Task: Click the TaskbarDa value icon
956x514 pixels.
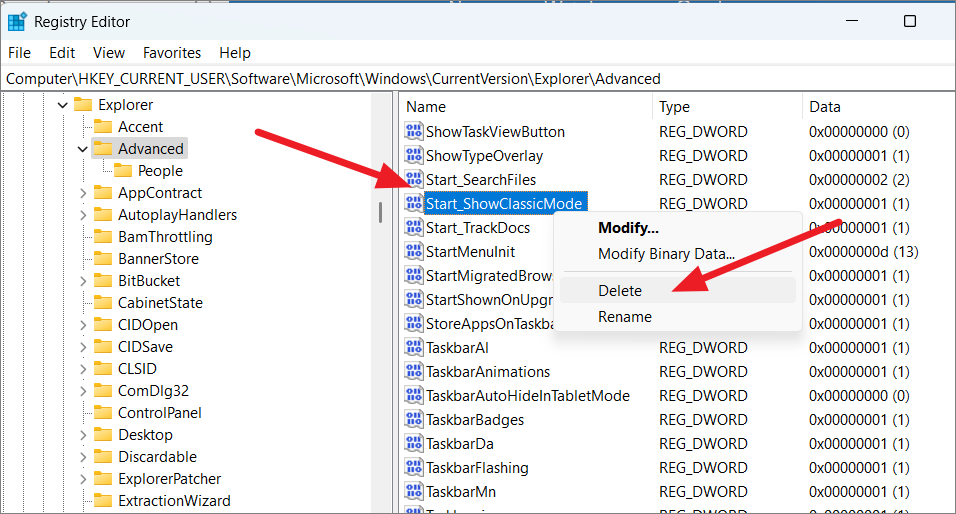Action: 414,443
